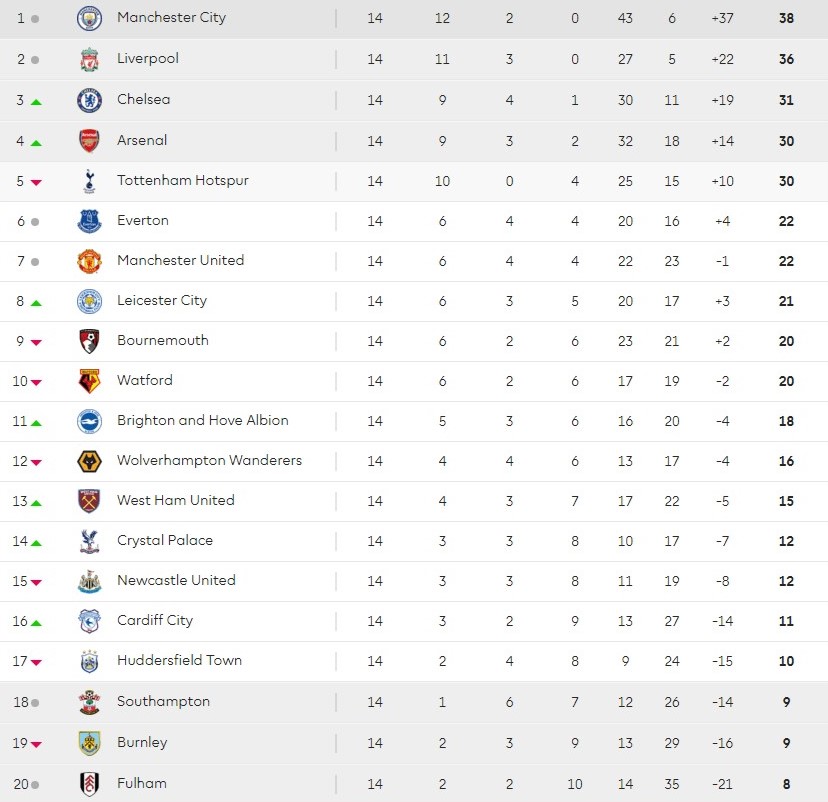Viewport: 828px width, 802px height.
Task: Click the Wolverhampton Wanderers wolf badge
Action: click(x=90, y=461)
